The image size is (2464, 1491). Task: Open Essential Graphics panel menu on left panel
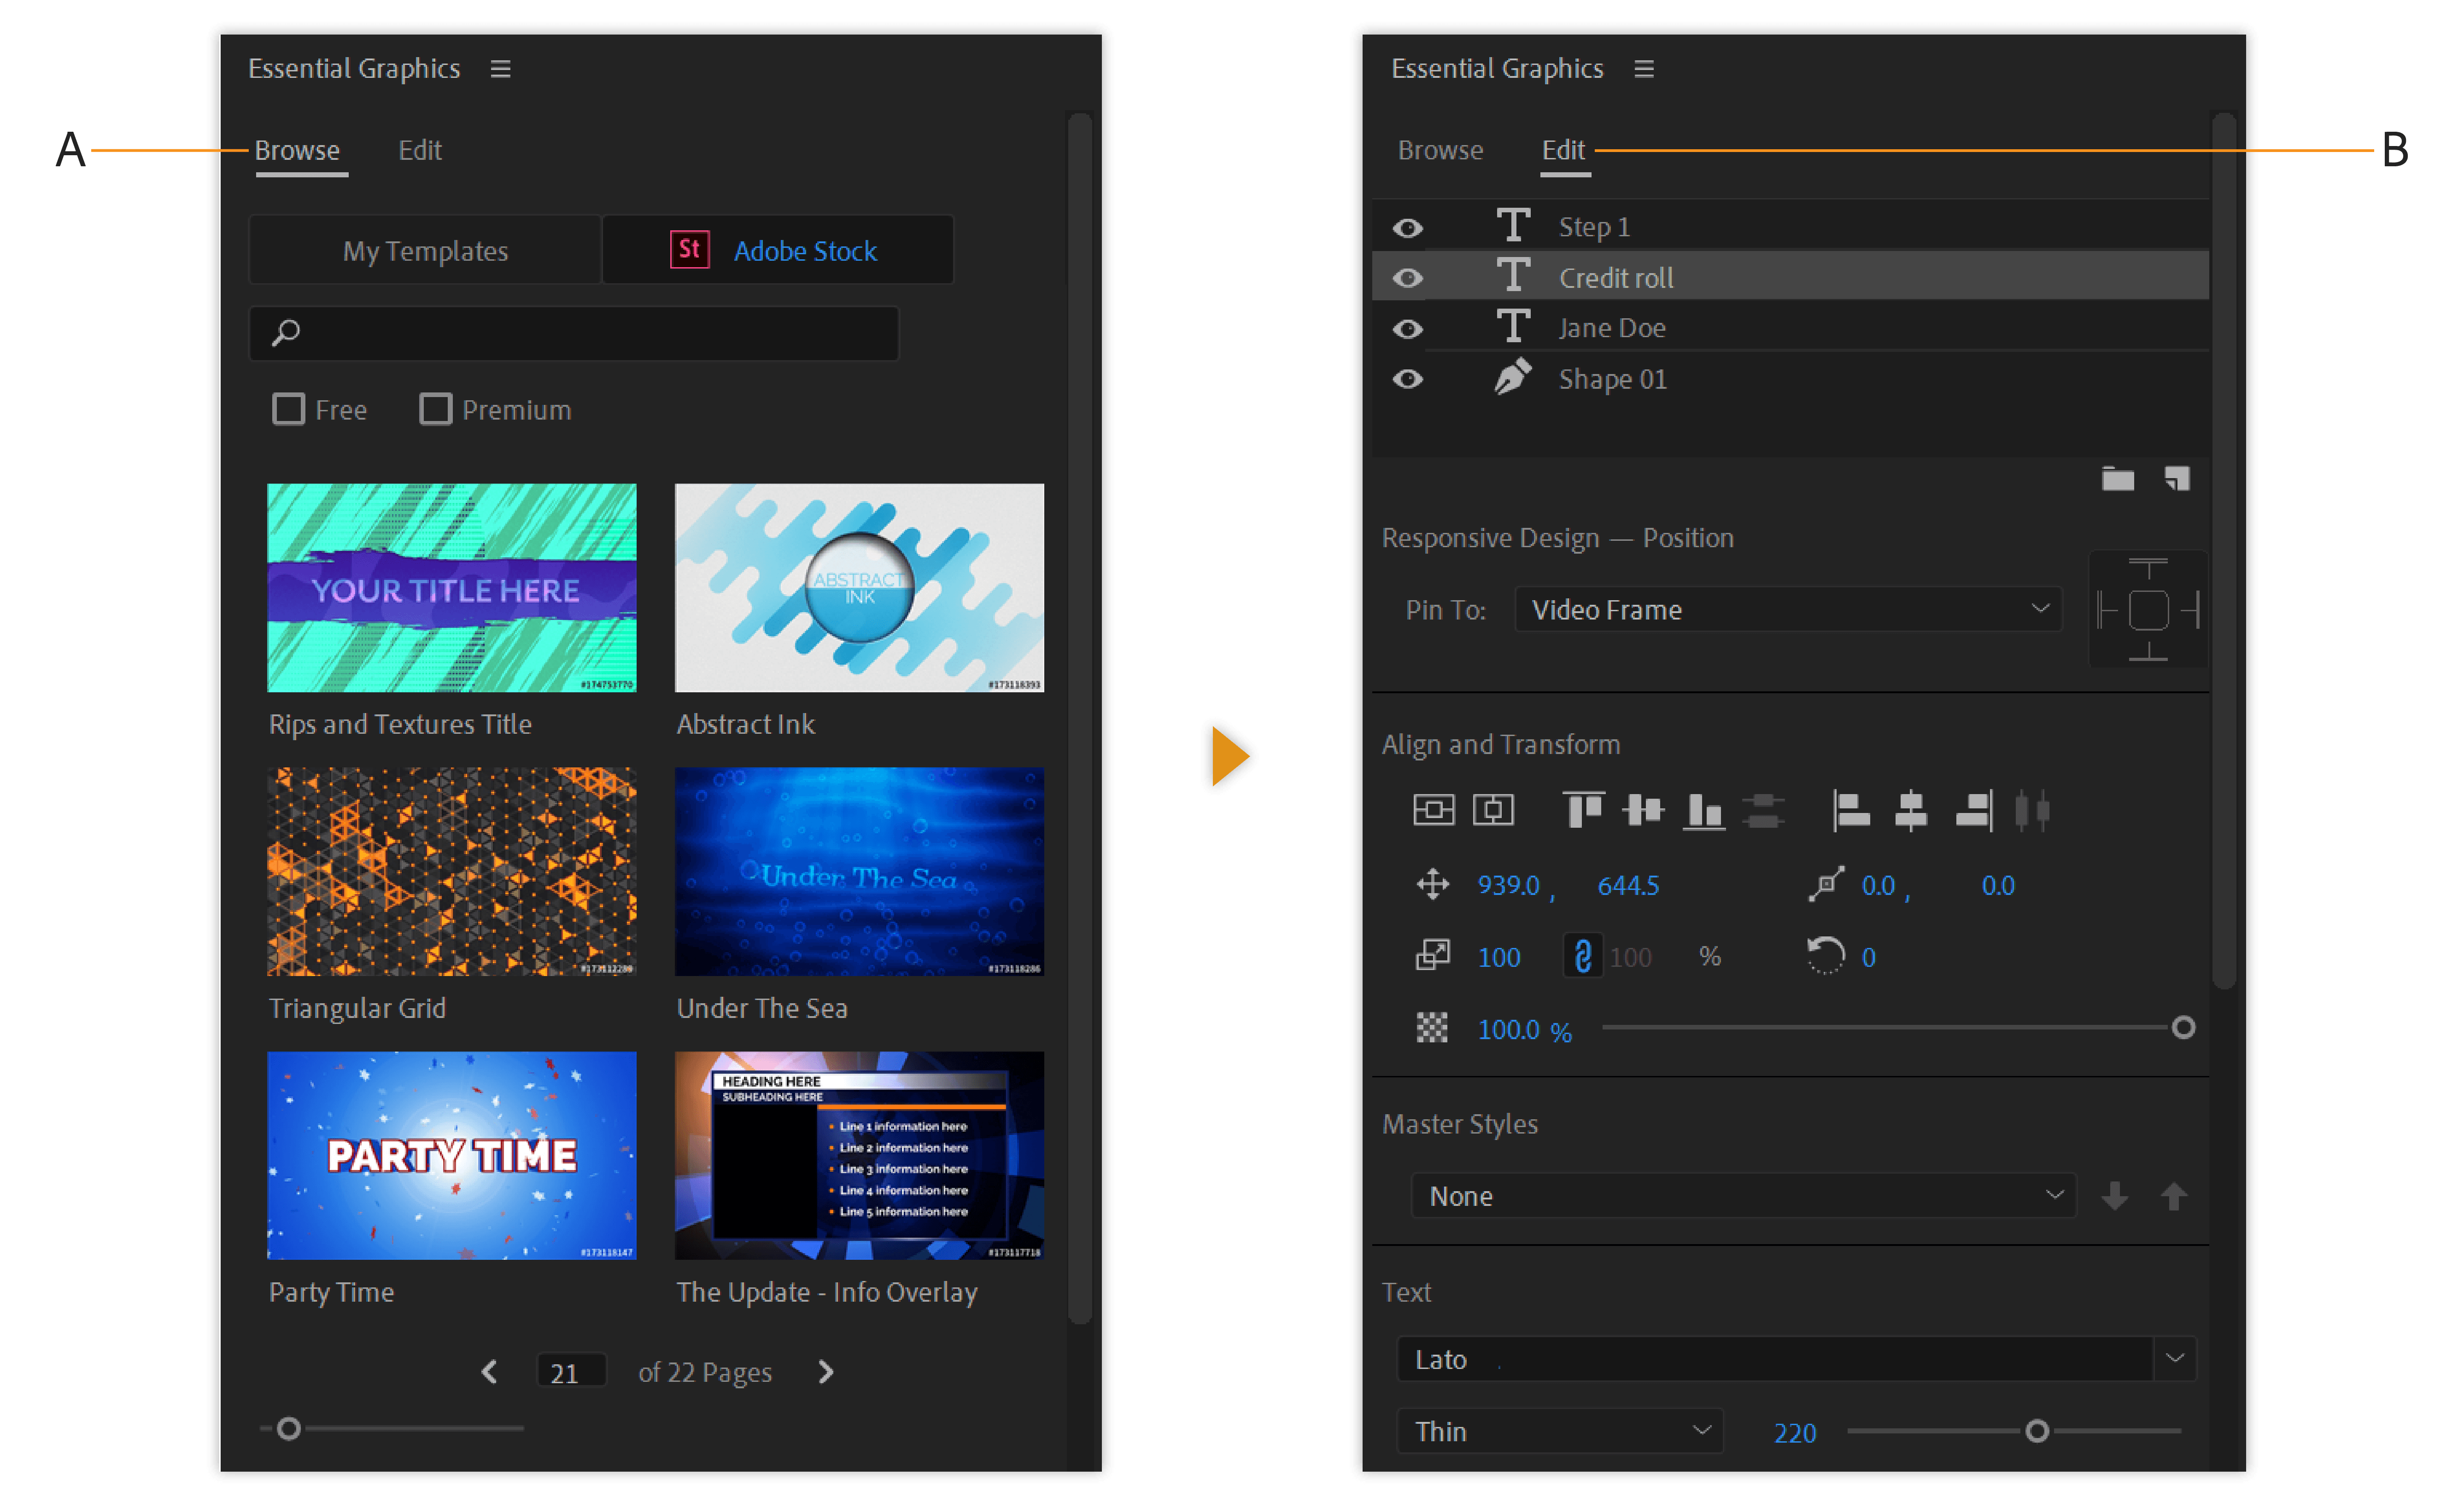click(501, 69)
